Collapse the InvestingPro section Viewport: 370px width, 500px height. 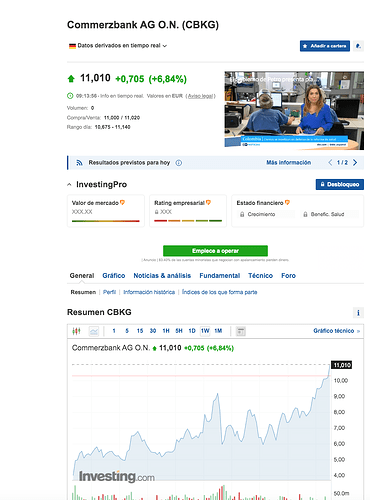[x=69, y=184]
